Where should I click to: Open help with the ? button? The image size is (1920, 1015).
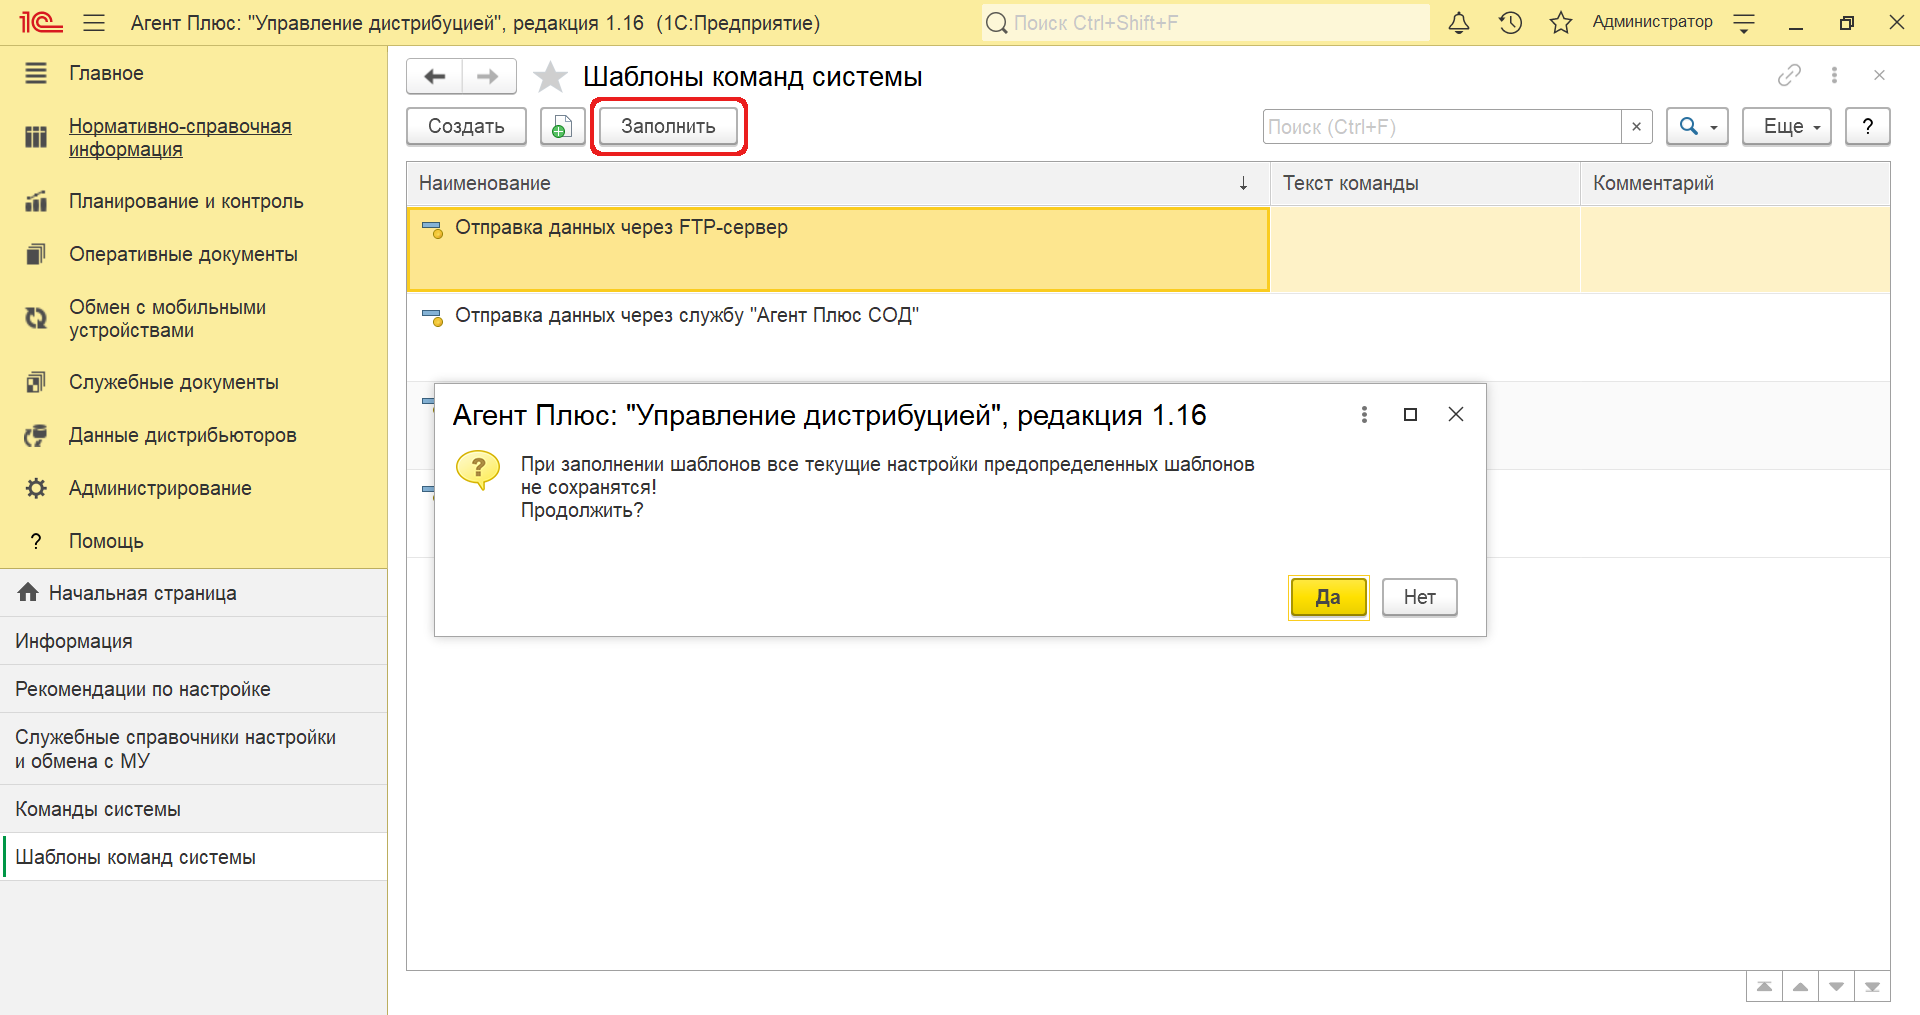coord(1868,126)
